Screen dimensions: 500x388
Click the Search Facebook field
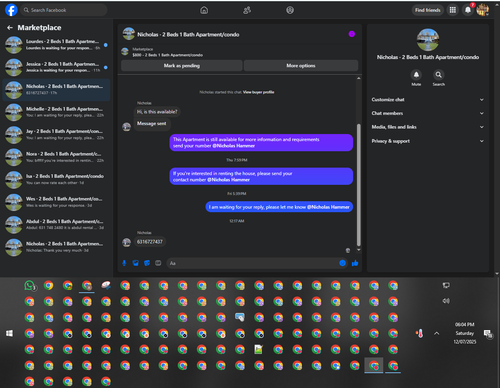point(64,10)
